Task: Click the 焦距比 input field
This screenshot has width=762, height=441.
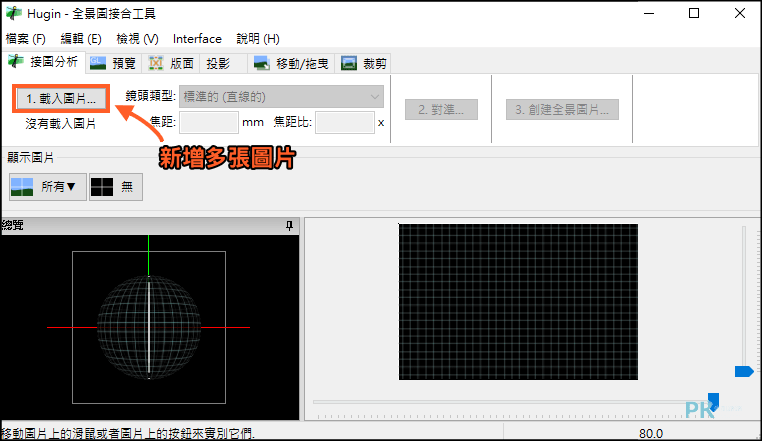Action: (x=345, y=123)
